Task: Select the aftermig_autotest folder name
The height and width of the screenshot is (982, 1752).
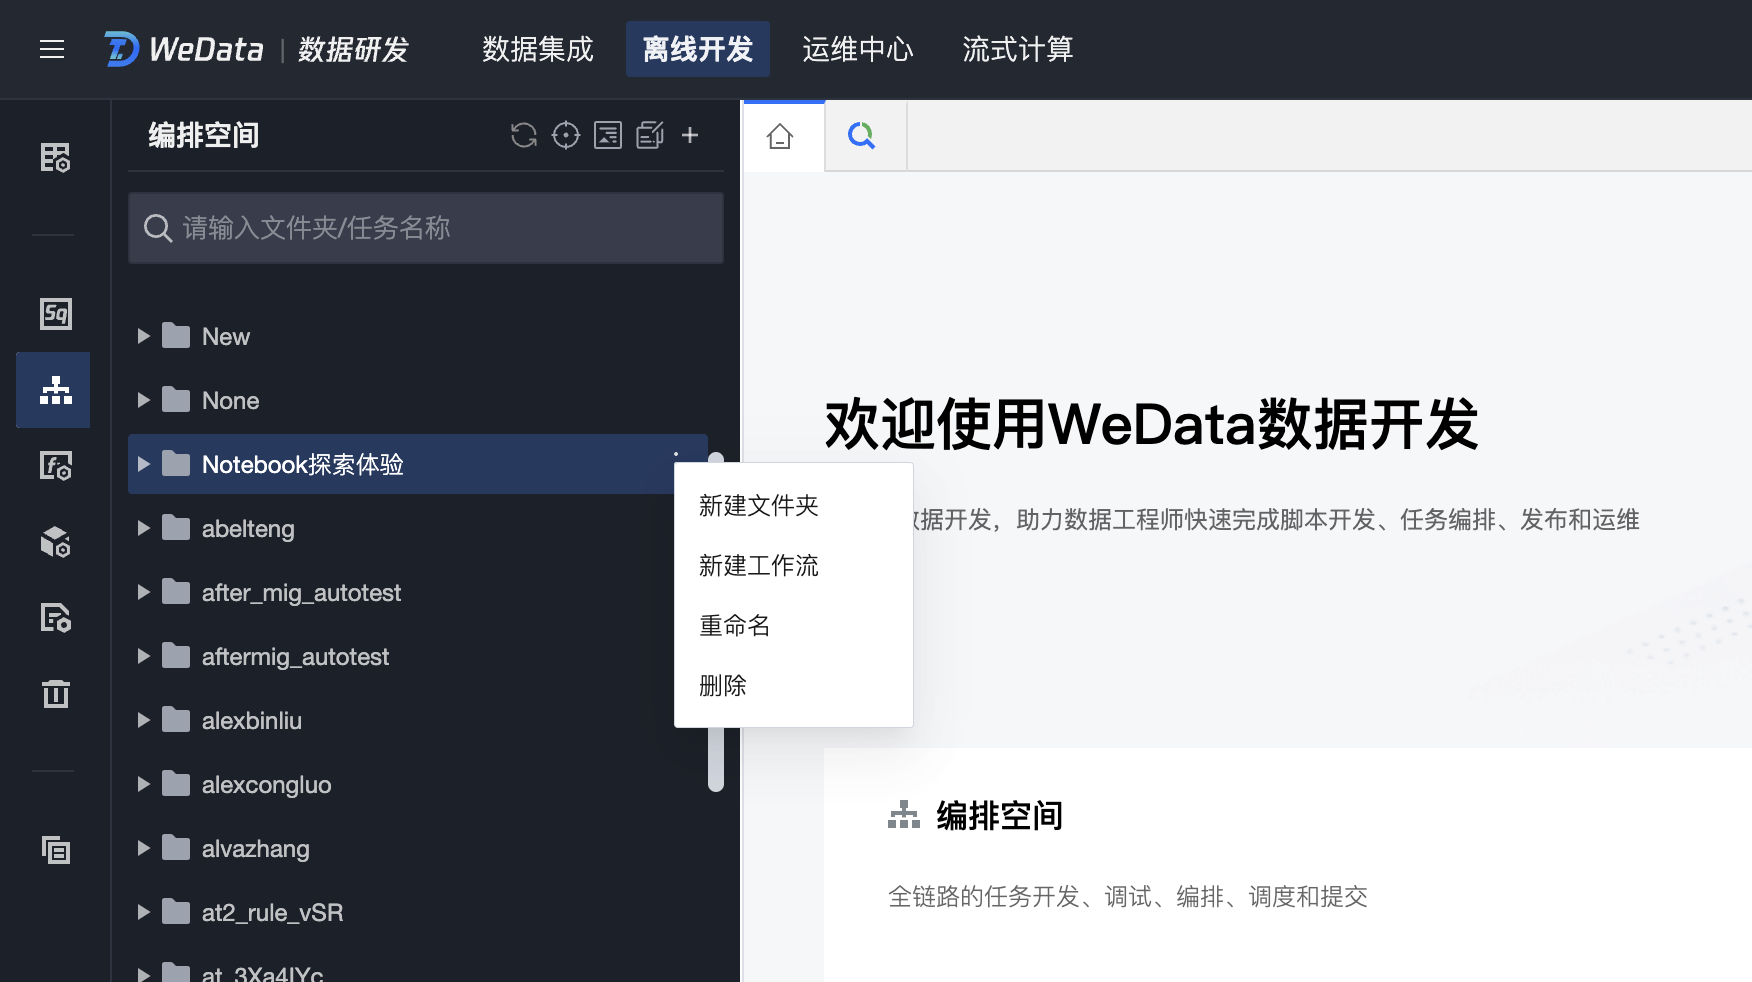Action: (x=295, y=657)
